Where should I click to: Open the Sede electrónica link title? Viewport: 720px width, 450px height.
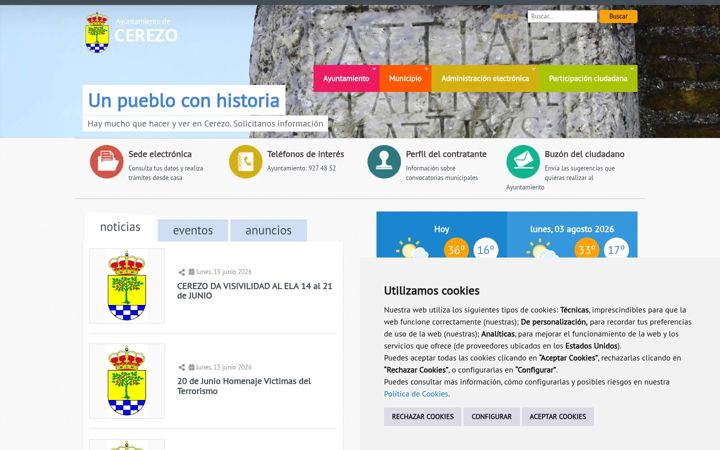(160, 154)
